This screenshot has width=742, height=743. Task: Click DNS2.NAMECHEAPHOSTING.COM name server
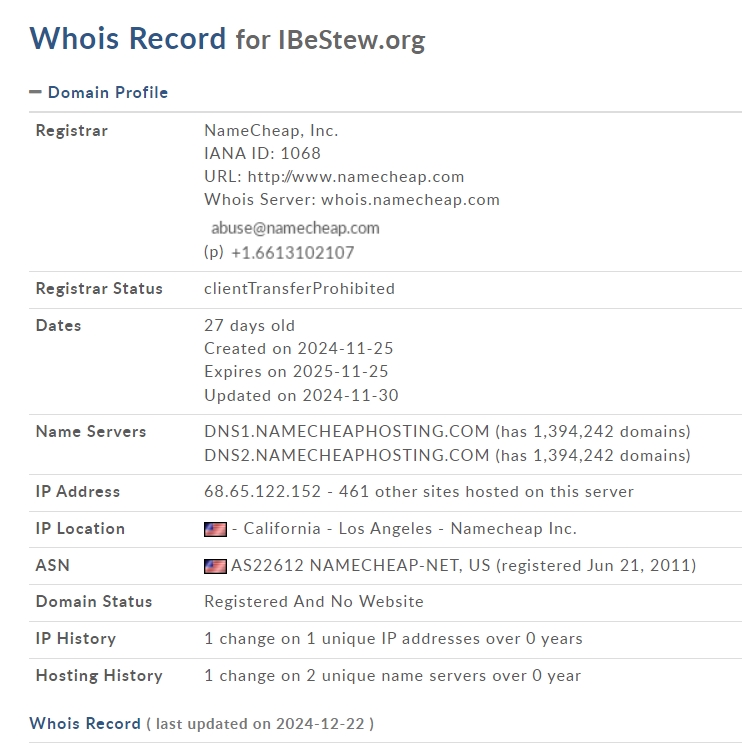tap(346, 455)
